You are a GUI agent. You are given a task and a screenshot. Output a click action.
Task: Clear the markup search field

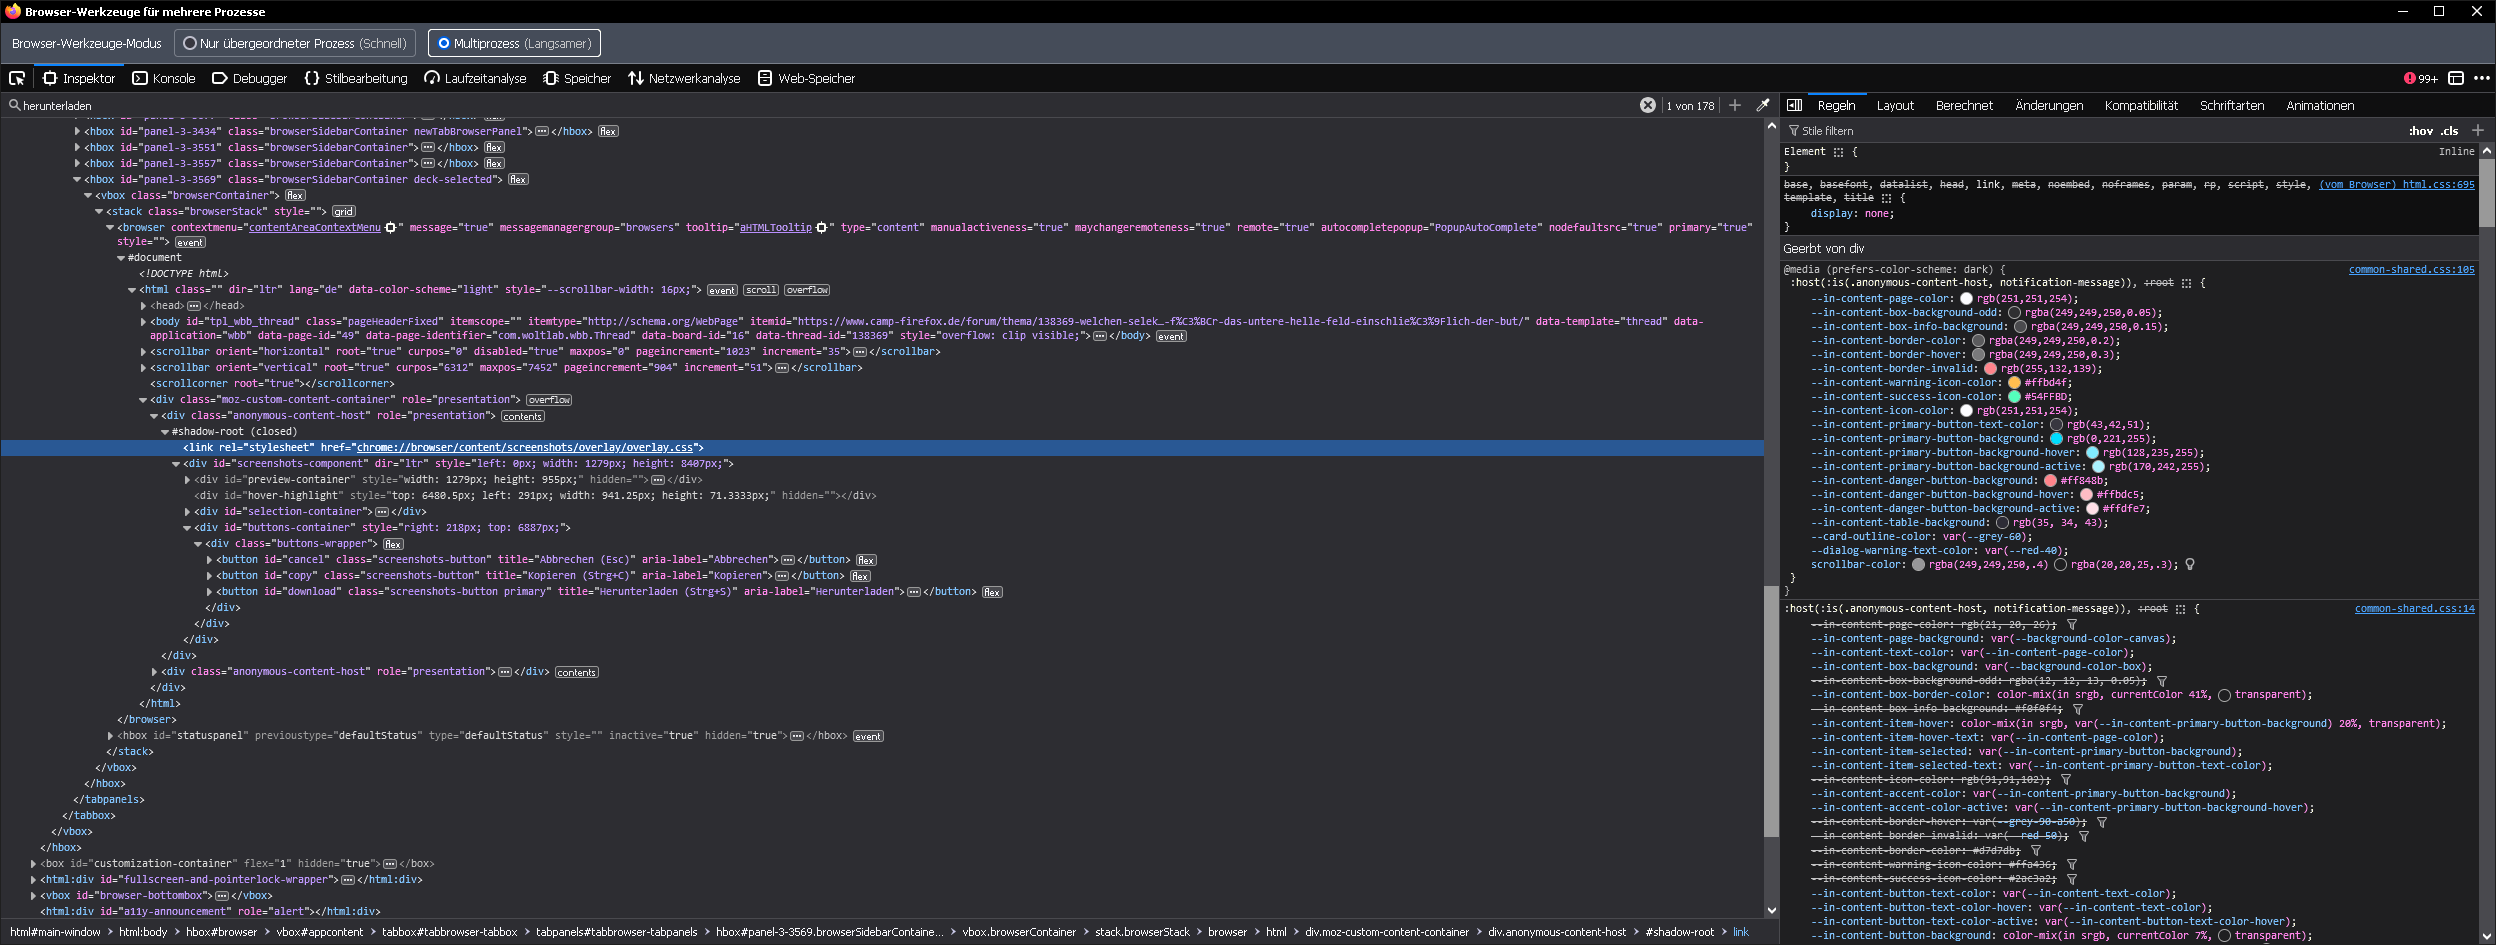tap(1648, 105)
